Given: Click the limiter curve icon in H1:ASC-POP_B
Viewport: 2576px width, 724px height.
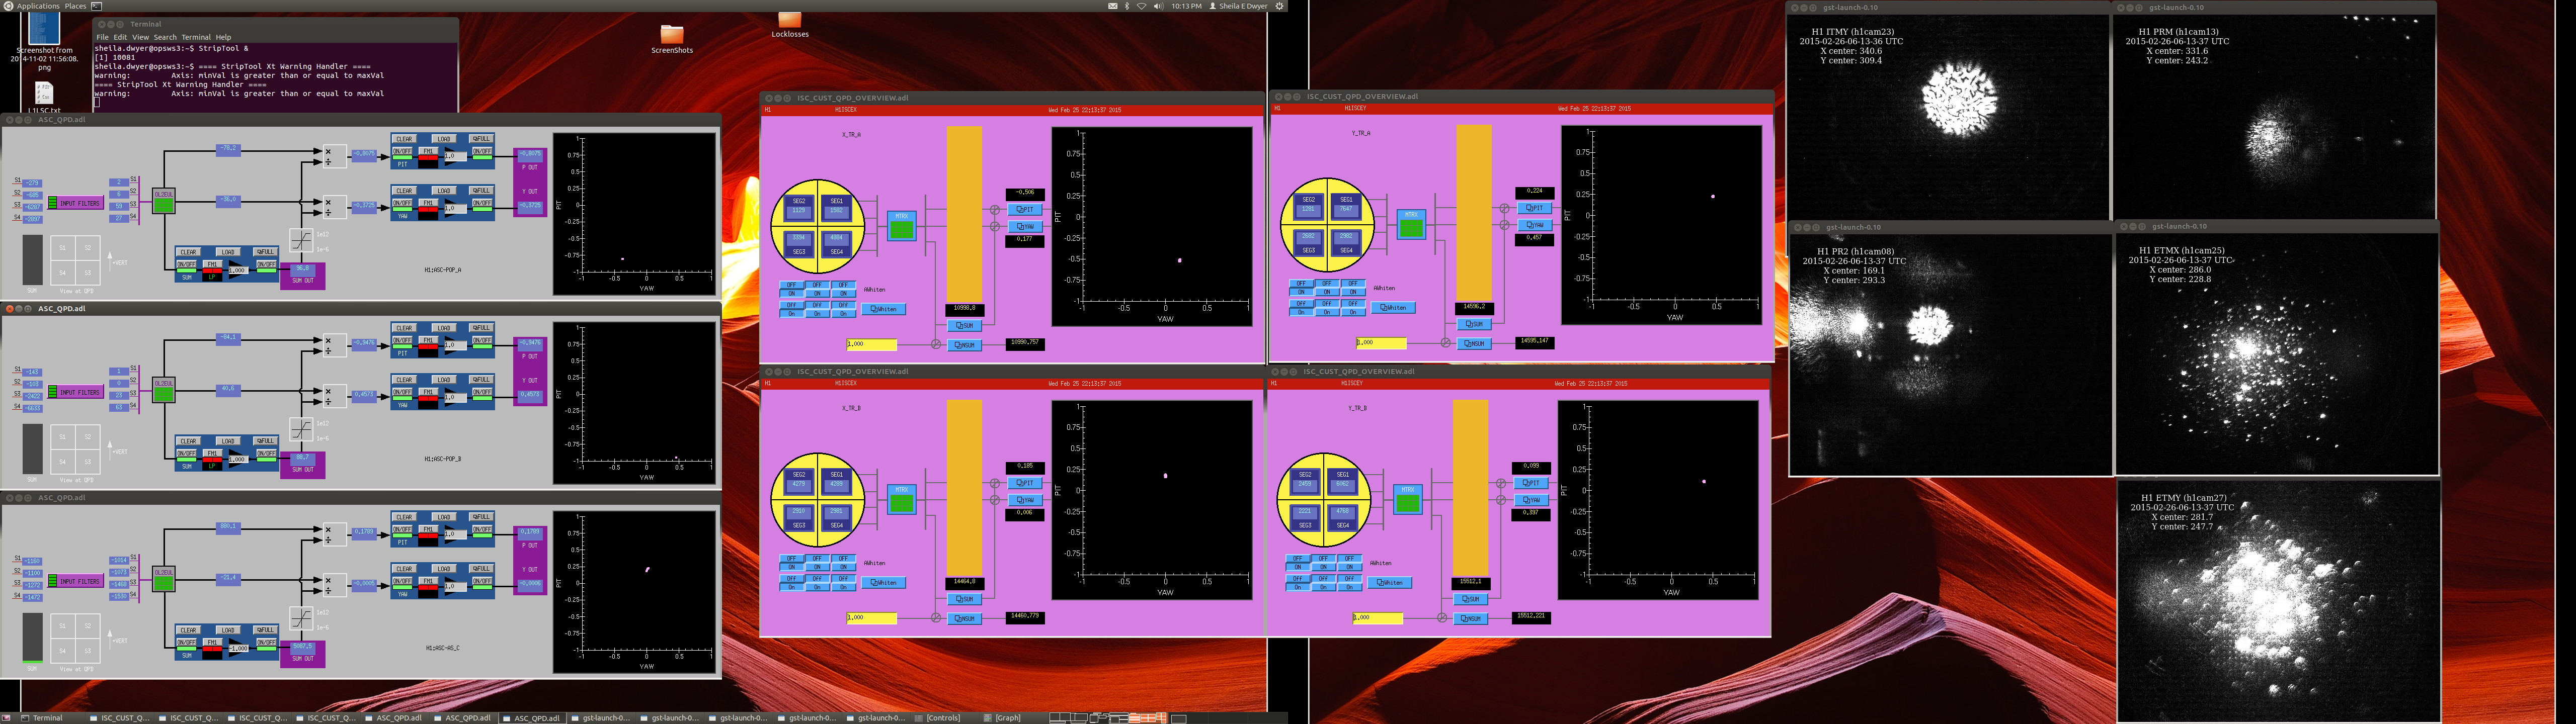Looking at the screenshot, I should pyautogui.click(x=301, y=429).
